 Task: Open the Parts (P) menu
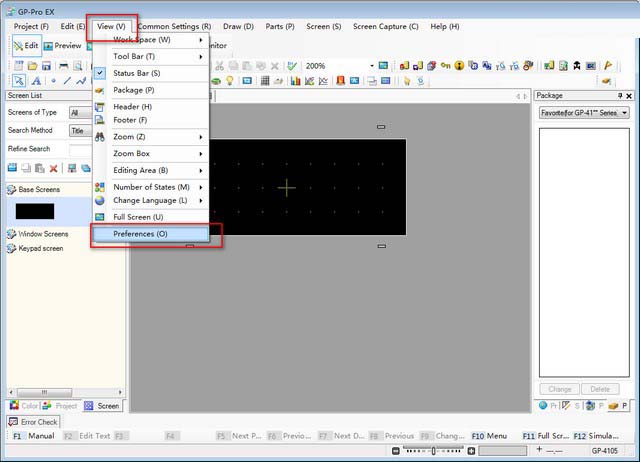pos(280,27)
